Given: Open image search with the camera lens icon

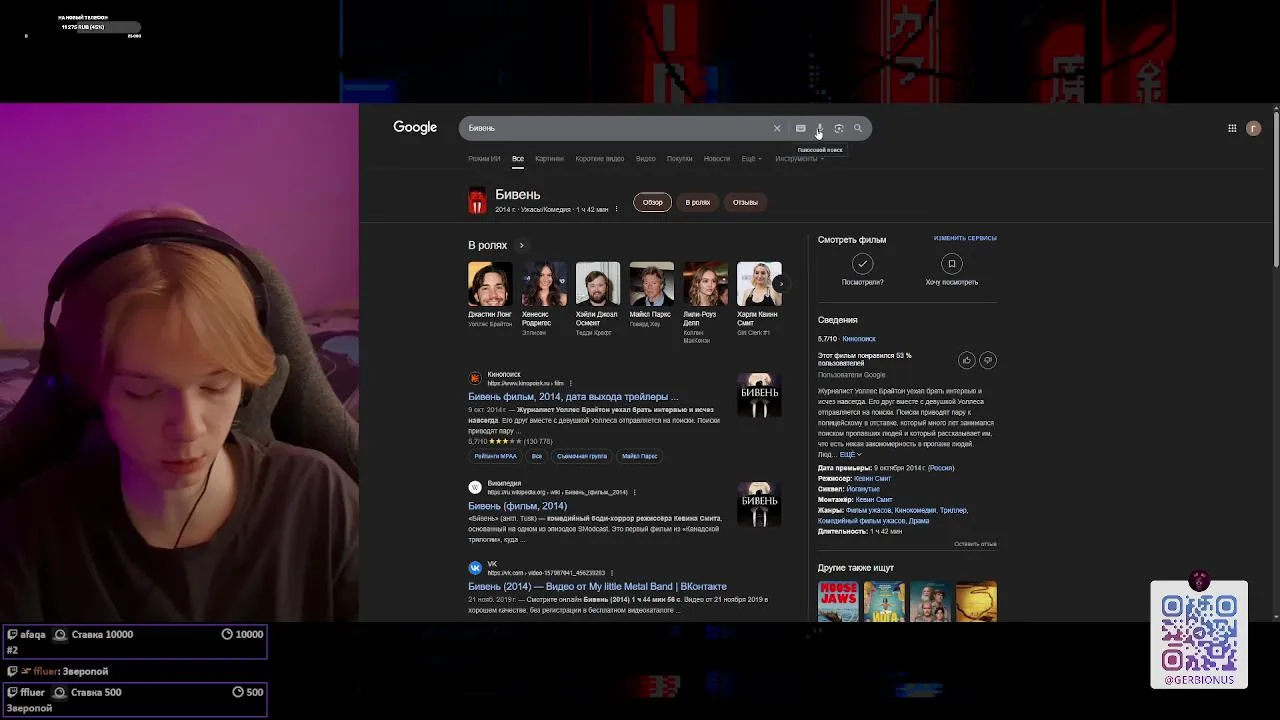Looking at the screenshot, I should coord(839,128).
